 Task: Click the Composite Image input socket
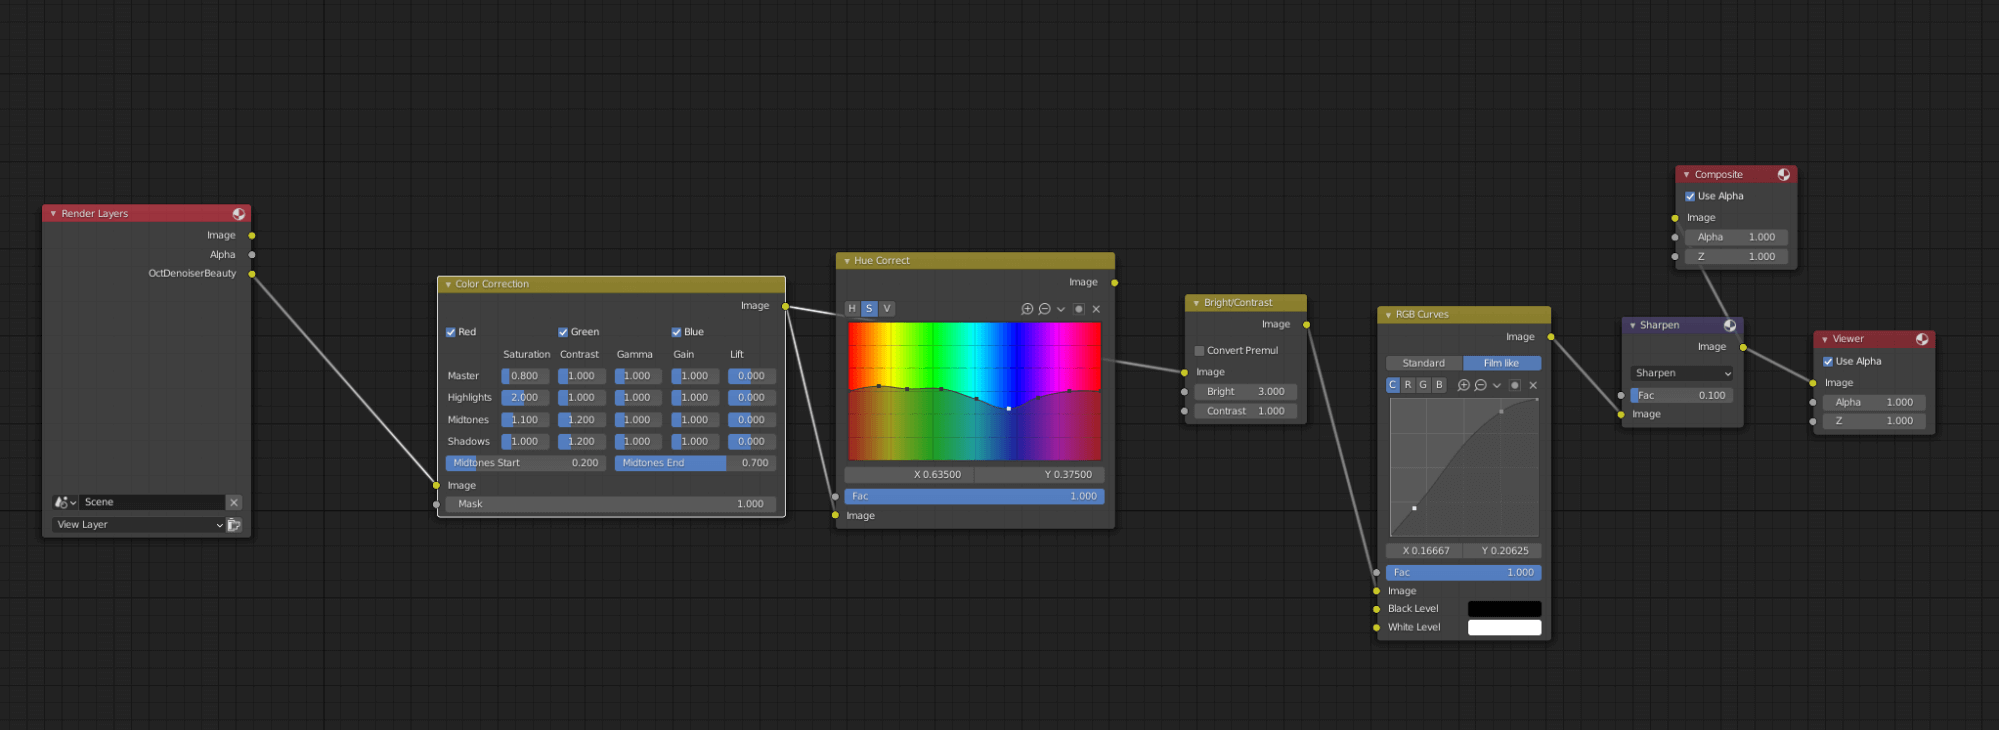pos(1675,218)
